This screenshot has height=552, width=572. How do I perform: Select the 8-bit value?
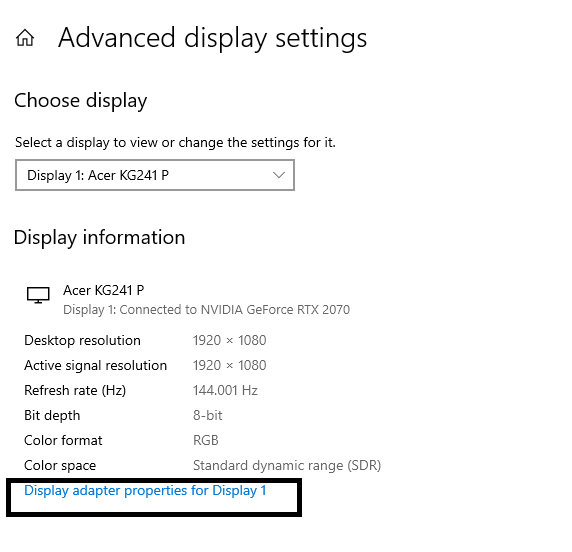[208, 416]
